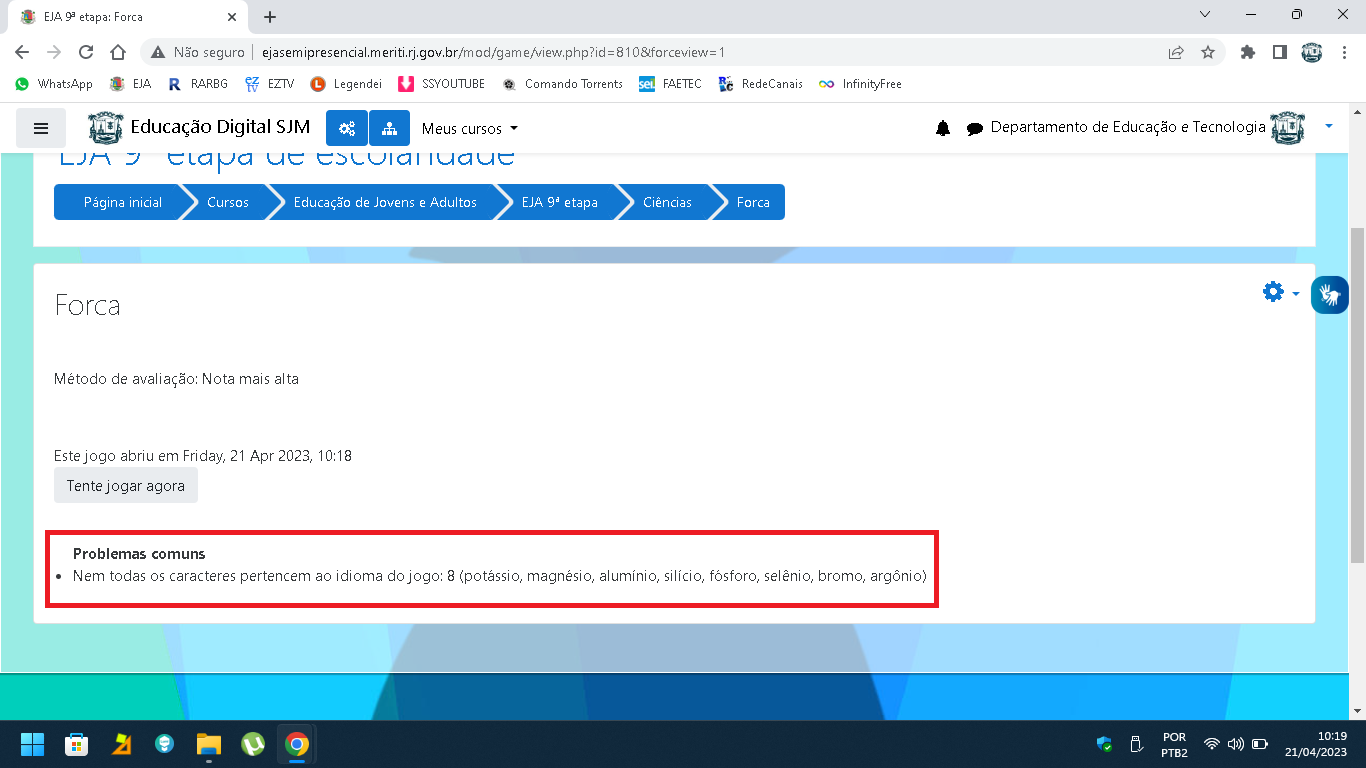Image resolution: width=1366 pixels, height=768 pixels.
Task: Open the RedeCanais bookmark
Action: (760, 84)
